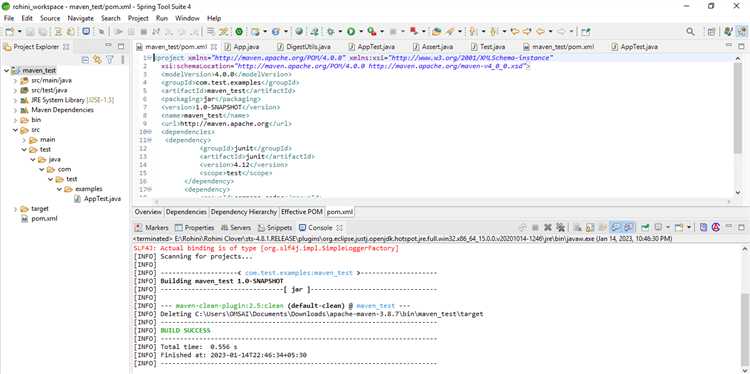Open the File menu
This screenshot has height=374, width=750.
point(9,18)
